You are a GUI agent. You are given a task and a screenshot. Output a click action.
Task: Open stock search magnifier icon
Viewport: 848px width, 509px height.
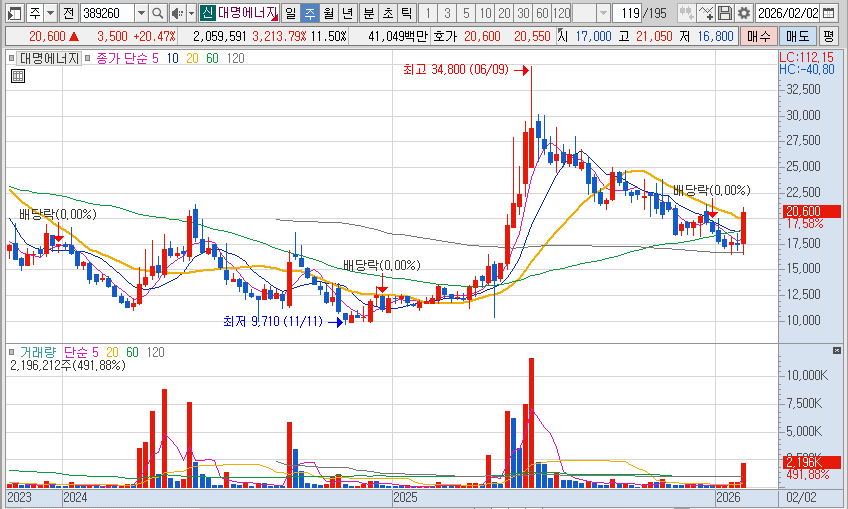click(x=157, y=12)
